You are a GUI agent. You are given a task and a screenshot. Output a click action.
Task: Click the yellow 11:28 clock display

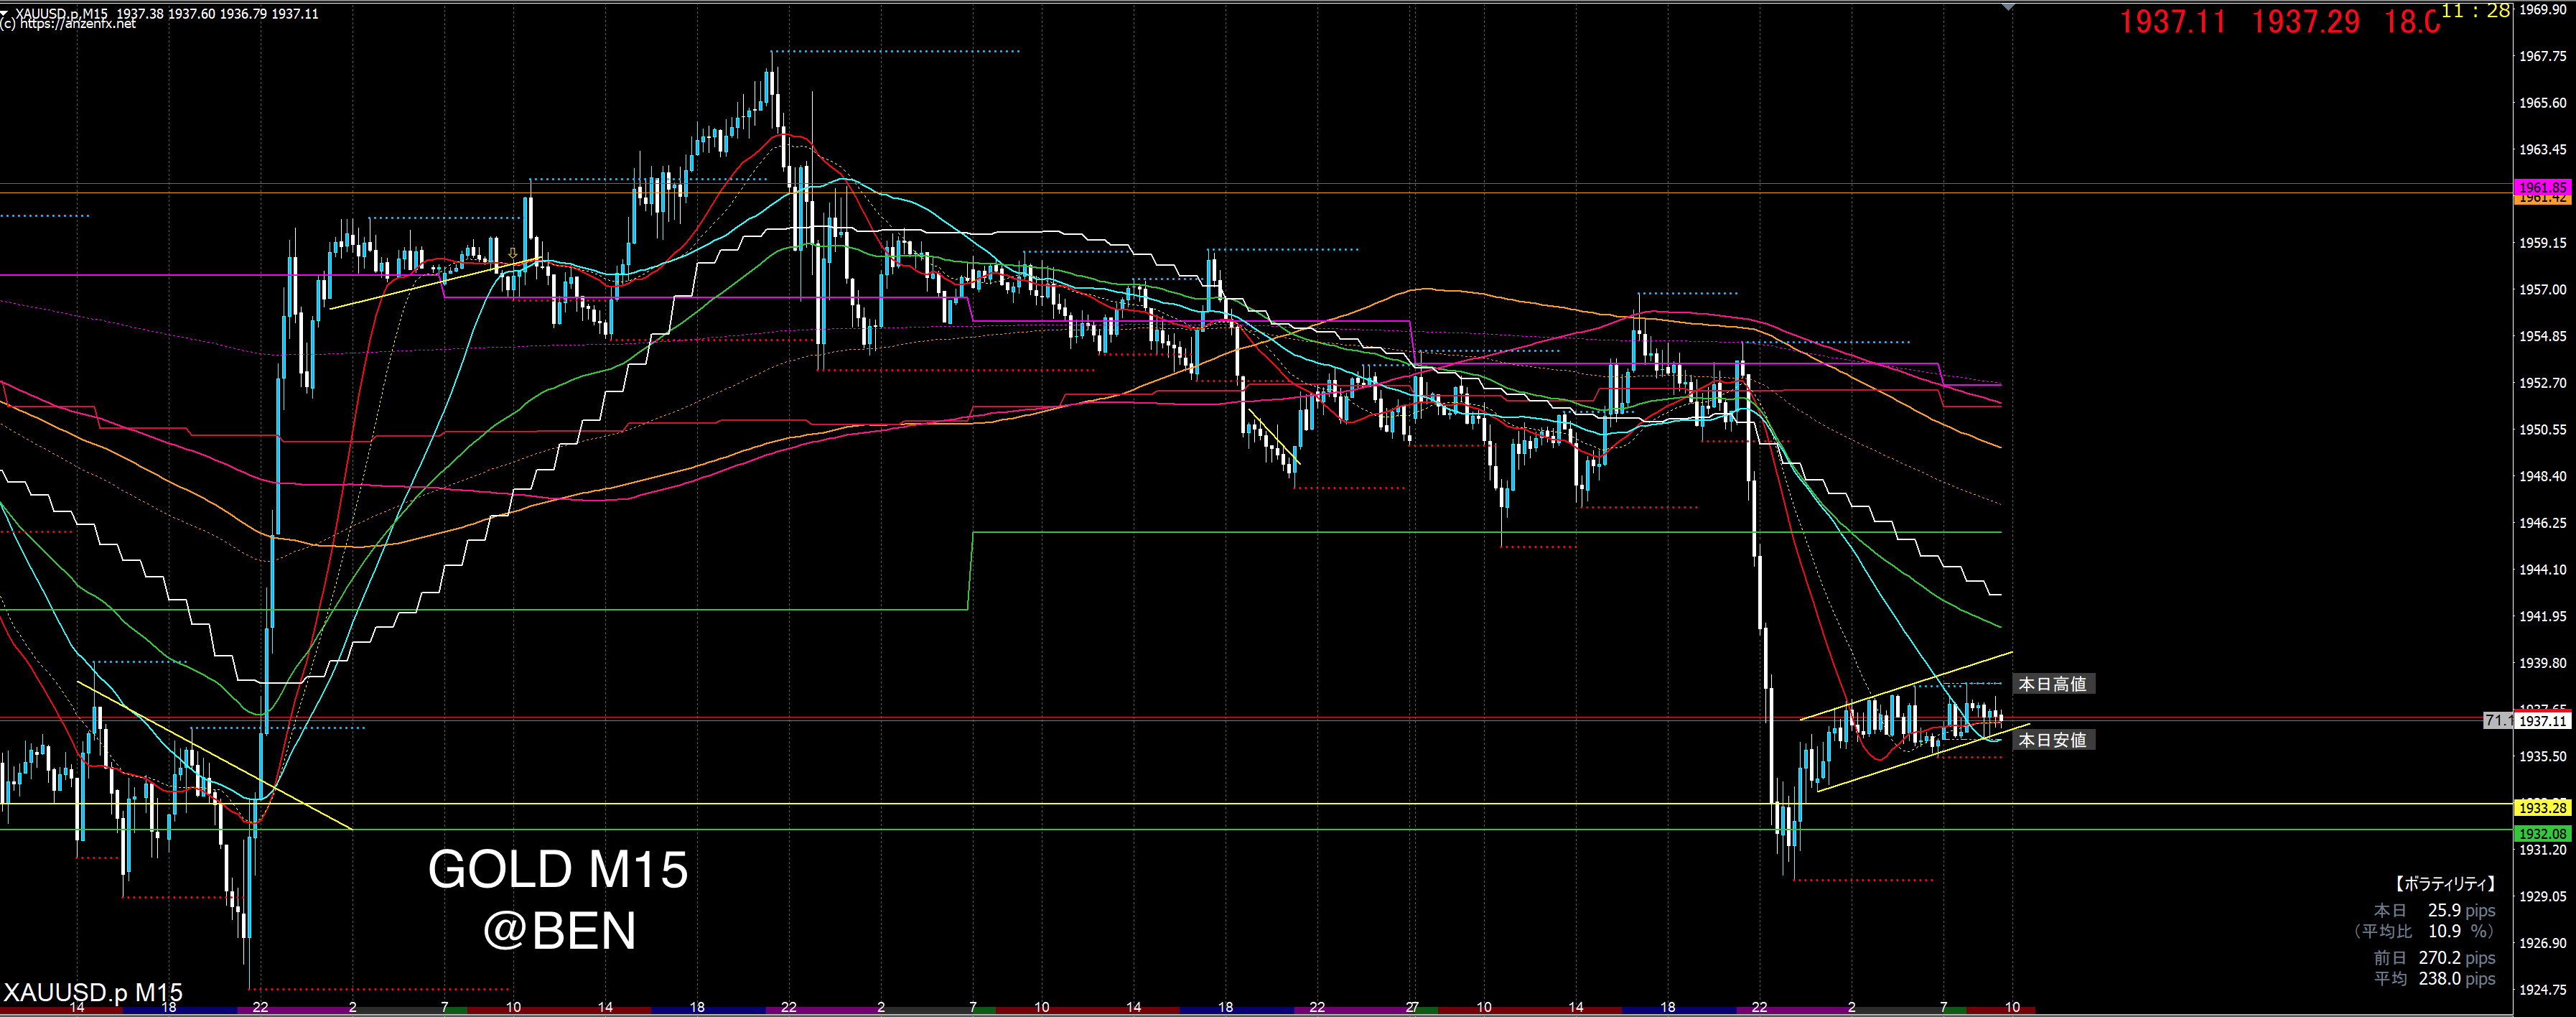click(x=2474, y=11)
